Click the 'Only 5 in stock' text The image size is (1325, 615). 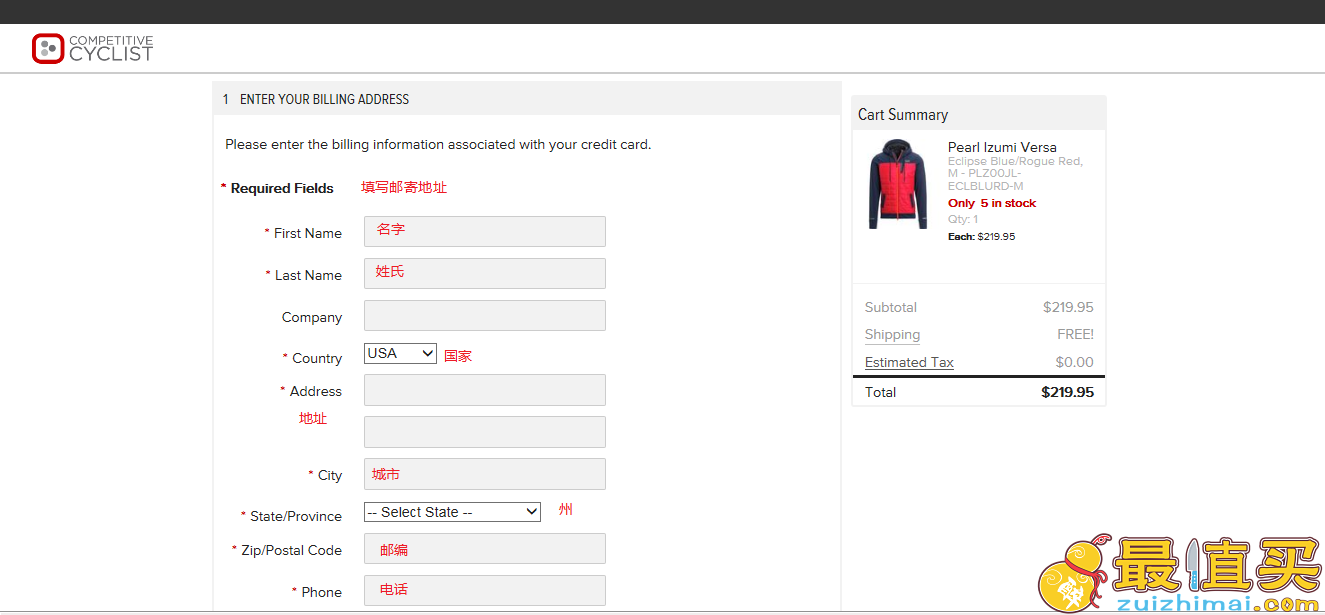pyautogui.click(x=992, y=203)
